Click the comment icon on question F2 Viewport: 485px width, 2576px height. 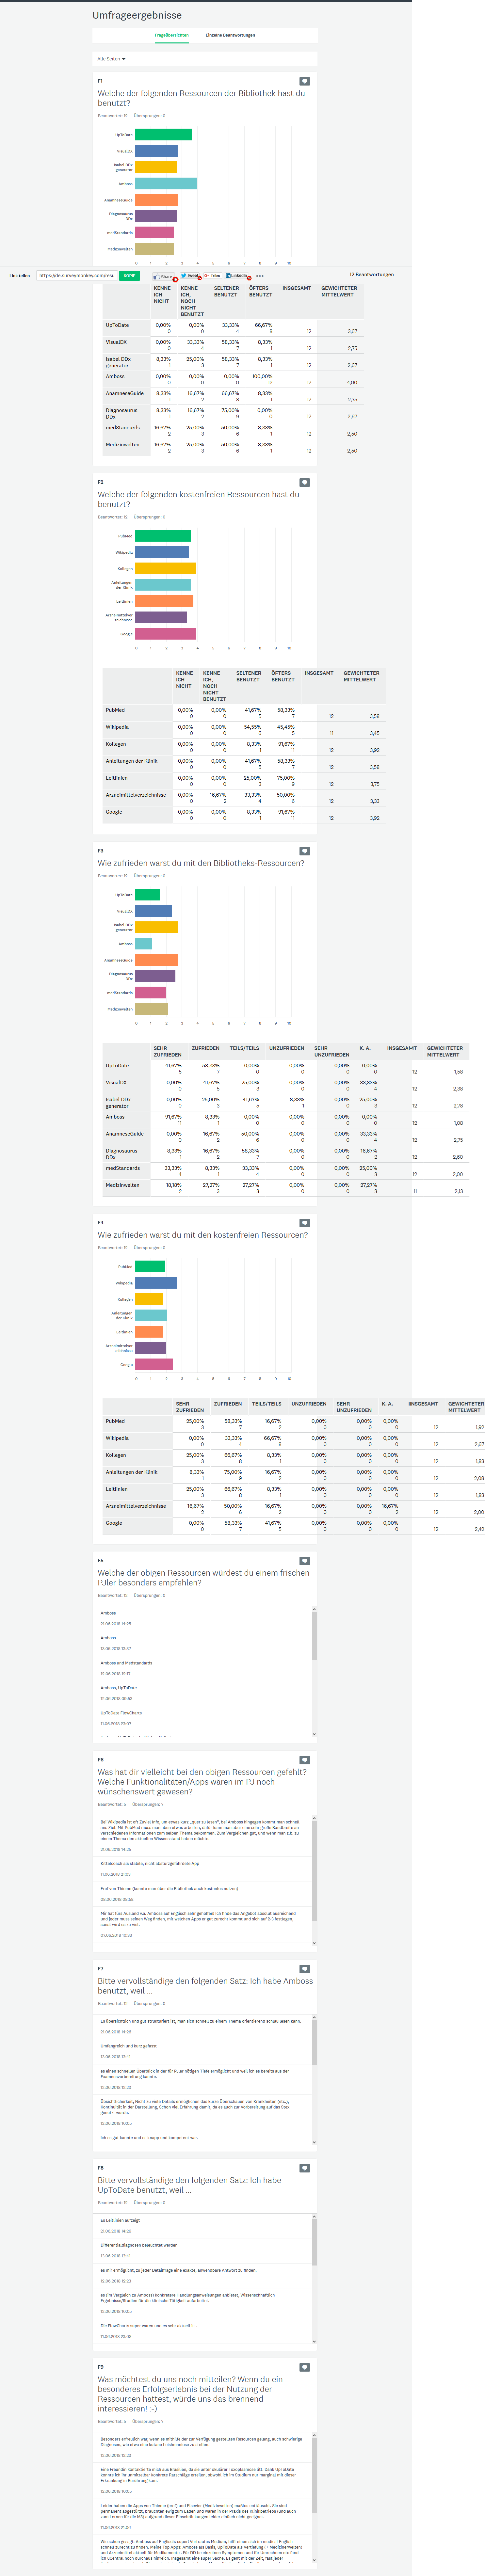pos(305,482)
